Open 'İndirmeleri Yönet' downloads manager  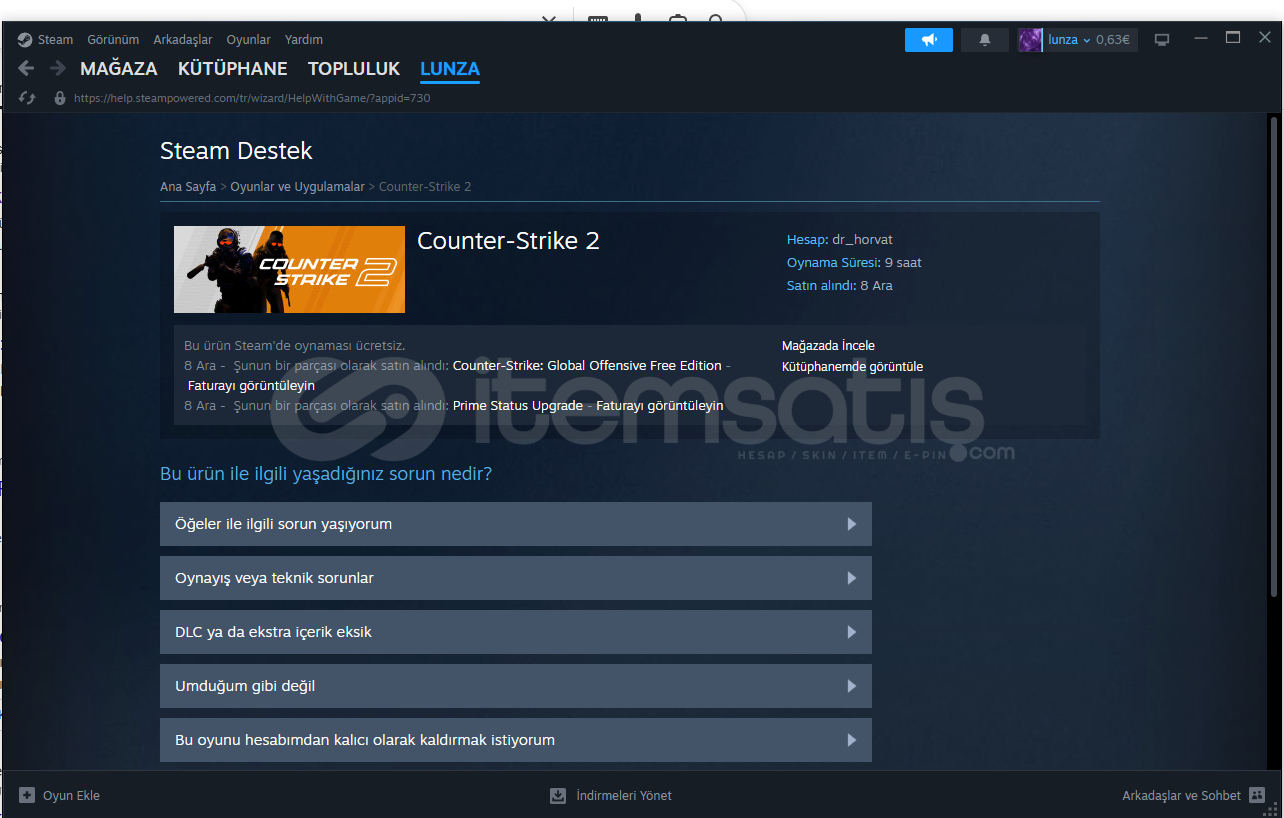point(624,796)
